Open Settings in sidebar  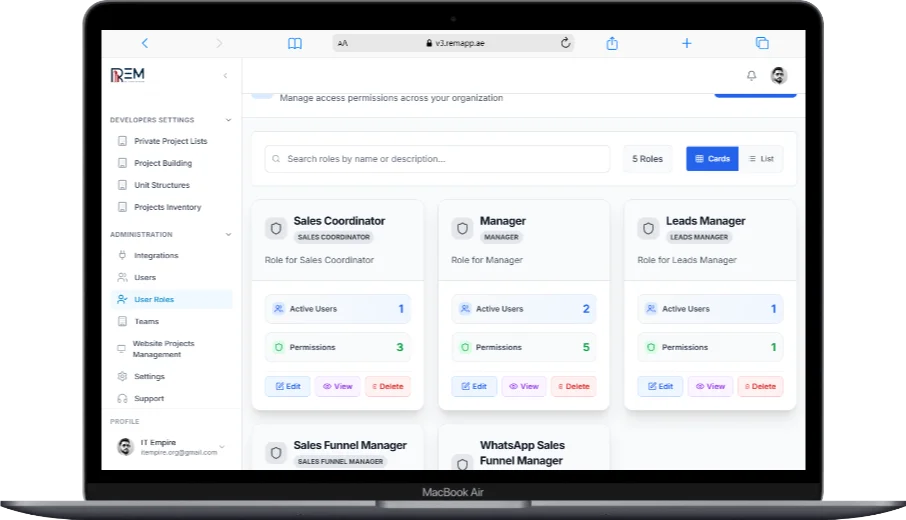171,376
